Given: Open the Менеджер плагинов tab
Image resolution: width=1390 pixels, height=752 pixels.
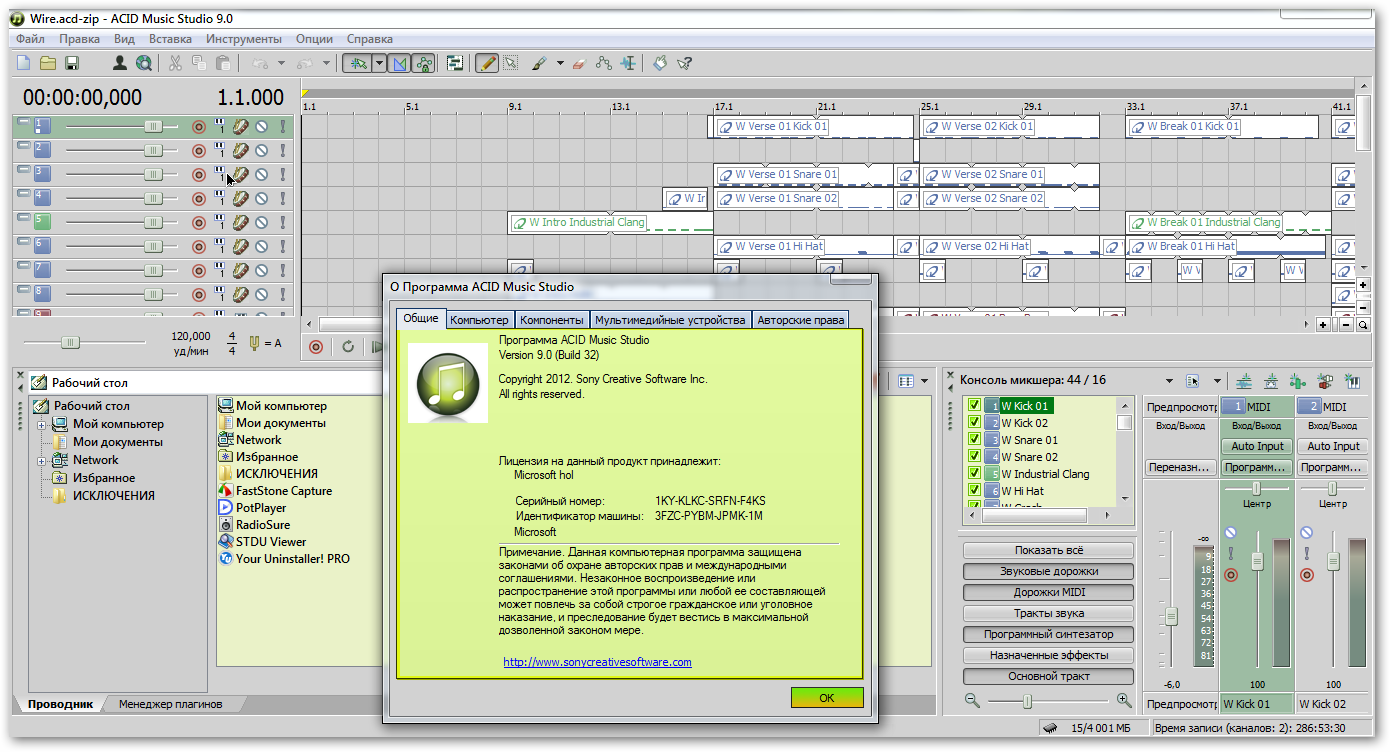Looking at the screenshot, I should click(x=171, y=704).
